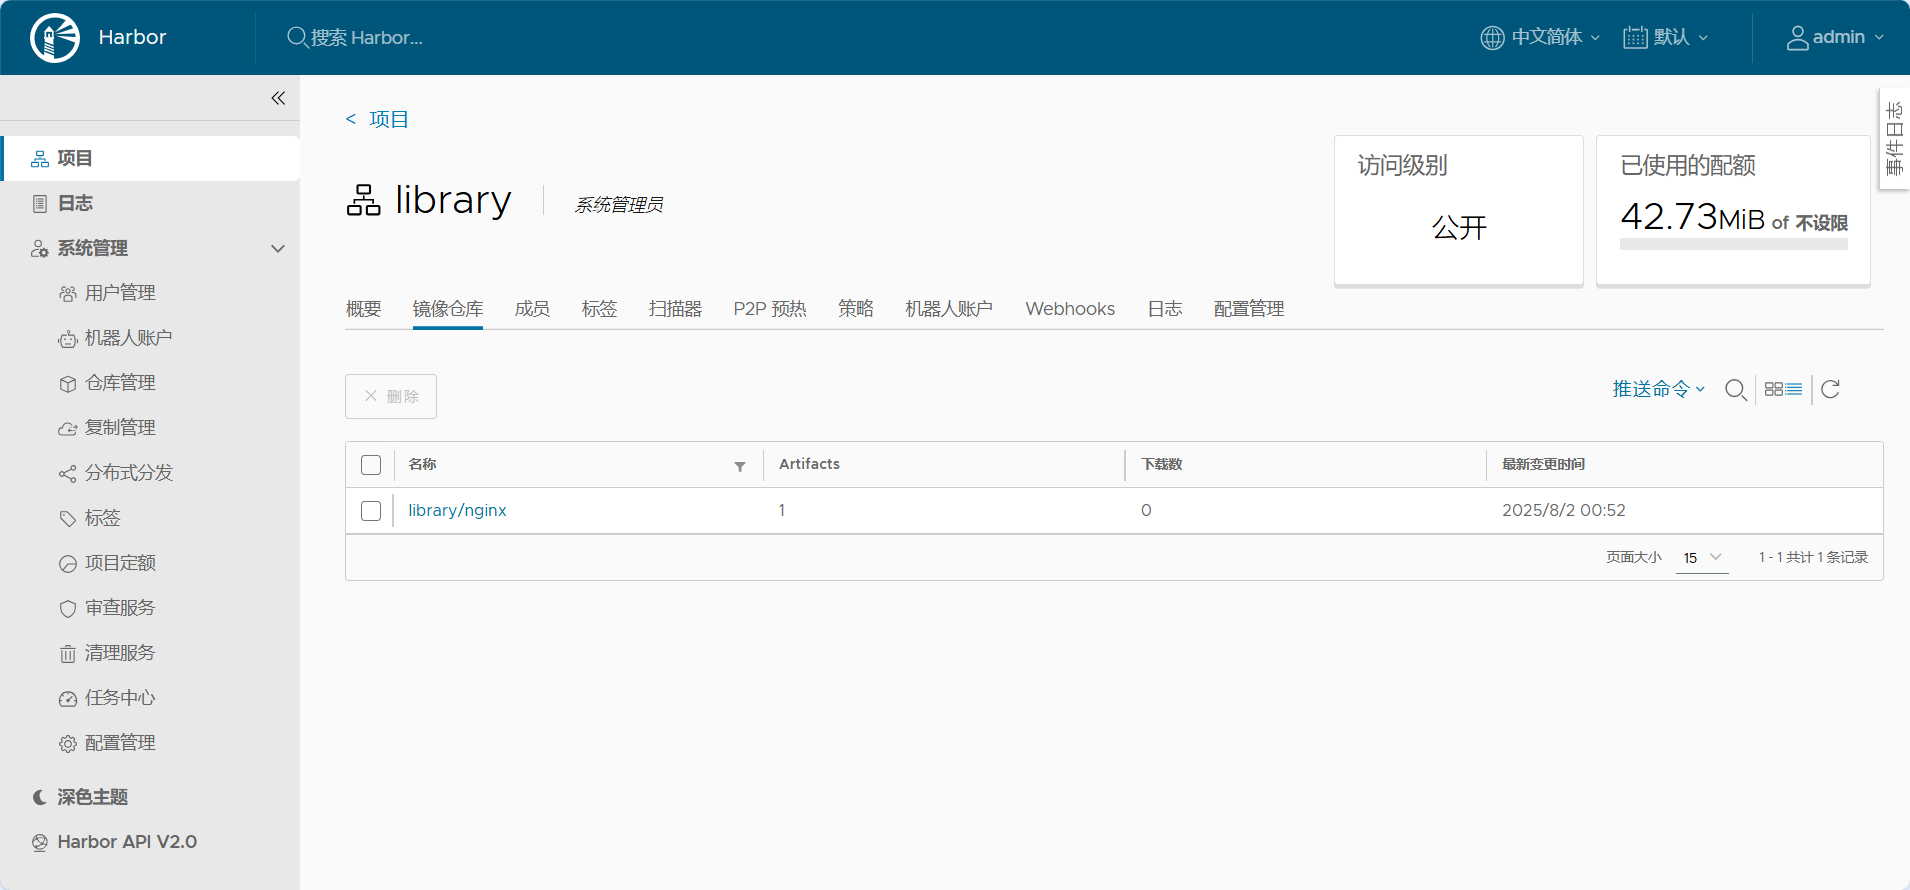Viewport: 1910px width, 890px height.
Task: Click the repository search magnifier icon
Action: (x=1736, y=390)
